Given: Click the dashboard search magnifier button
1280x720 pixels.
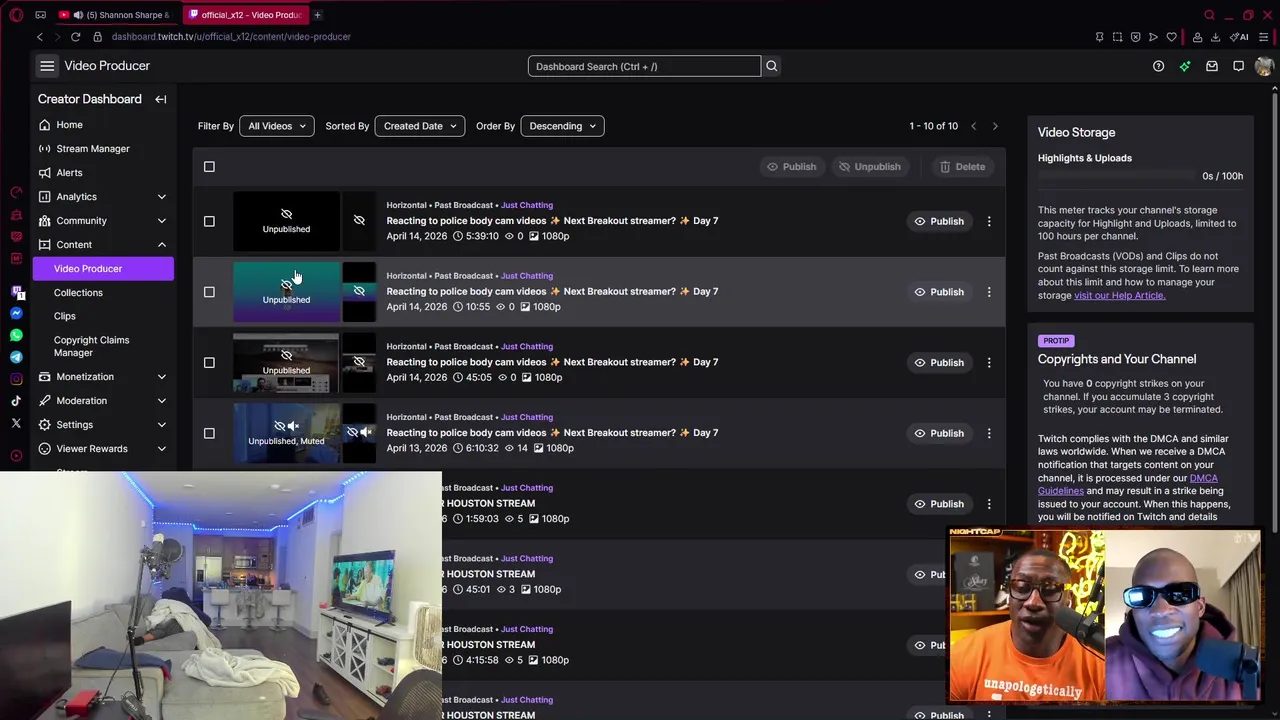Looking at the screenshot, I should point(771,66).
